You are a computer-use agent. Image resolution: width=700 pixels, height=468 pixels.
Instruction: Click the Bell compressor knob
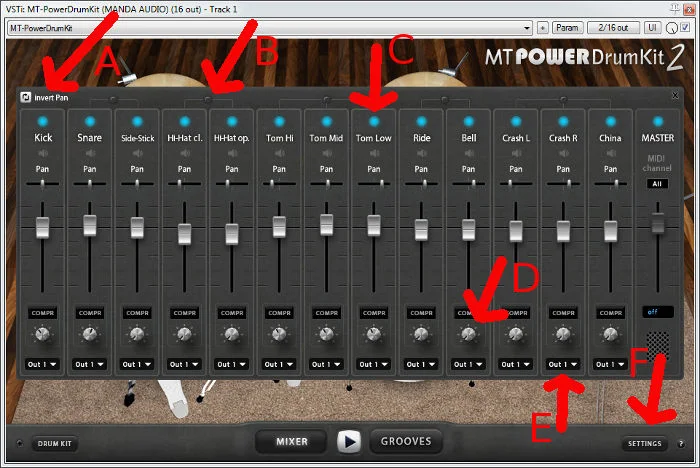468,334
